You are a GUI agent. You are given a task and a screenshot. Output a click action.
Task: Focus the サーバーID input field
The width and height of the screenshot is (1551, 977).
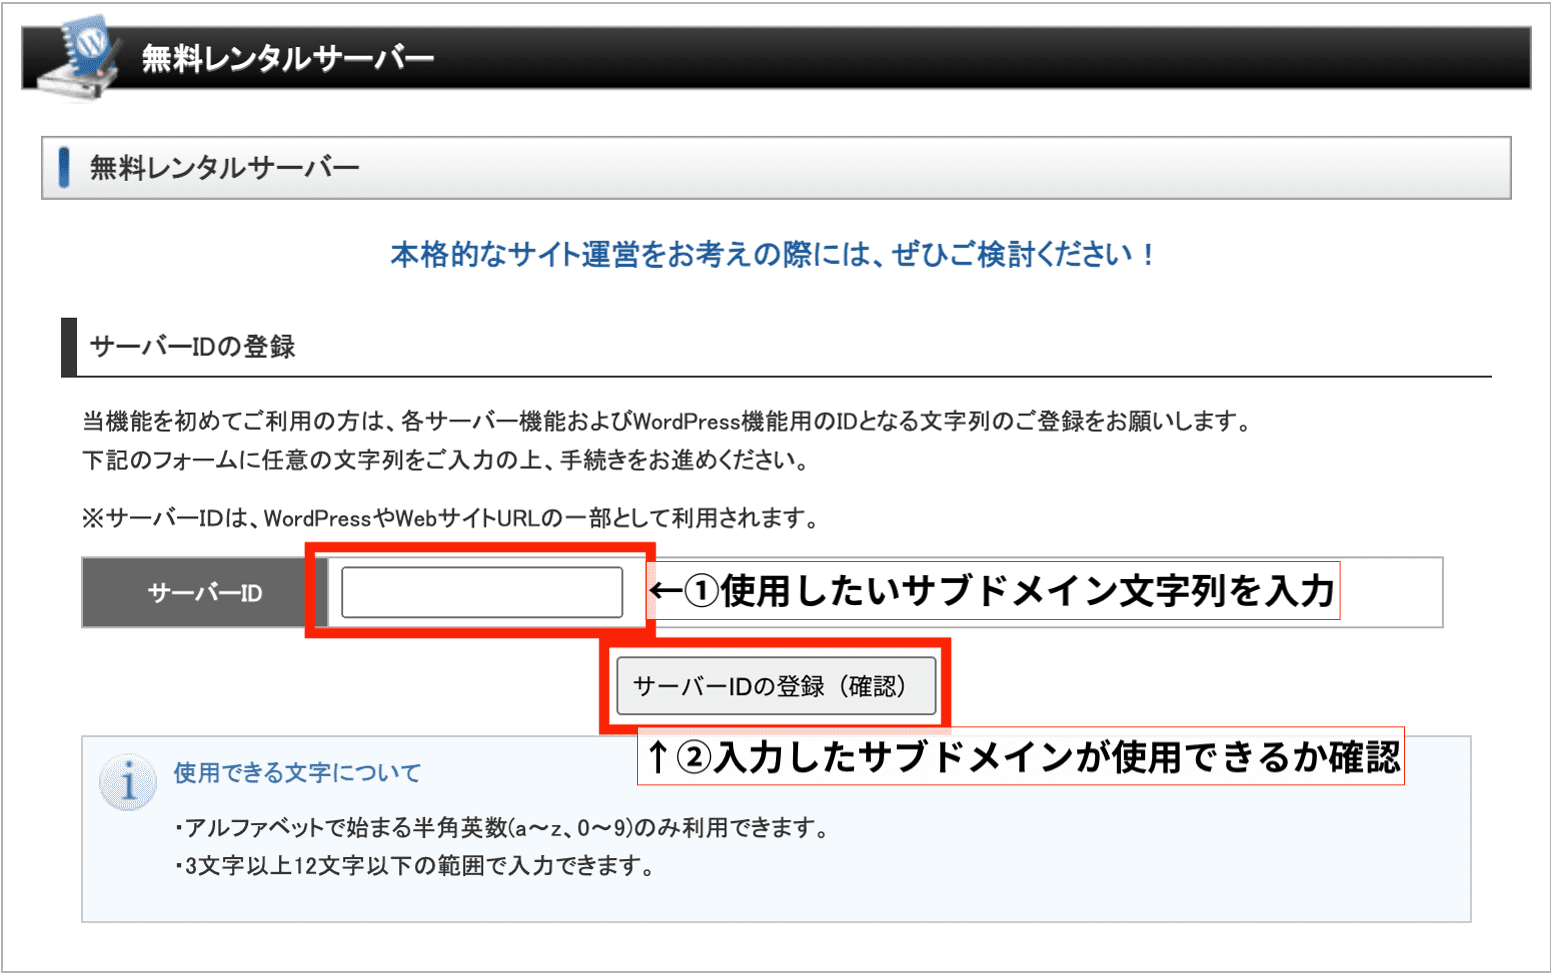(482, 592)
